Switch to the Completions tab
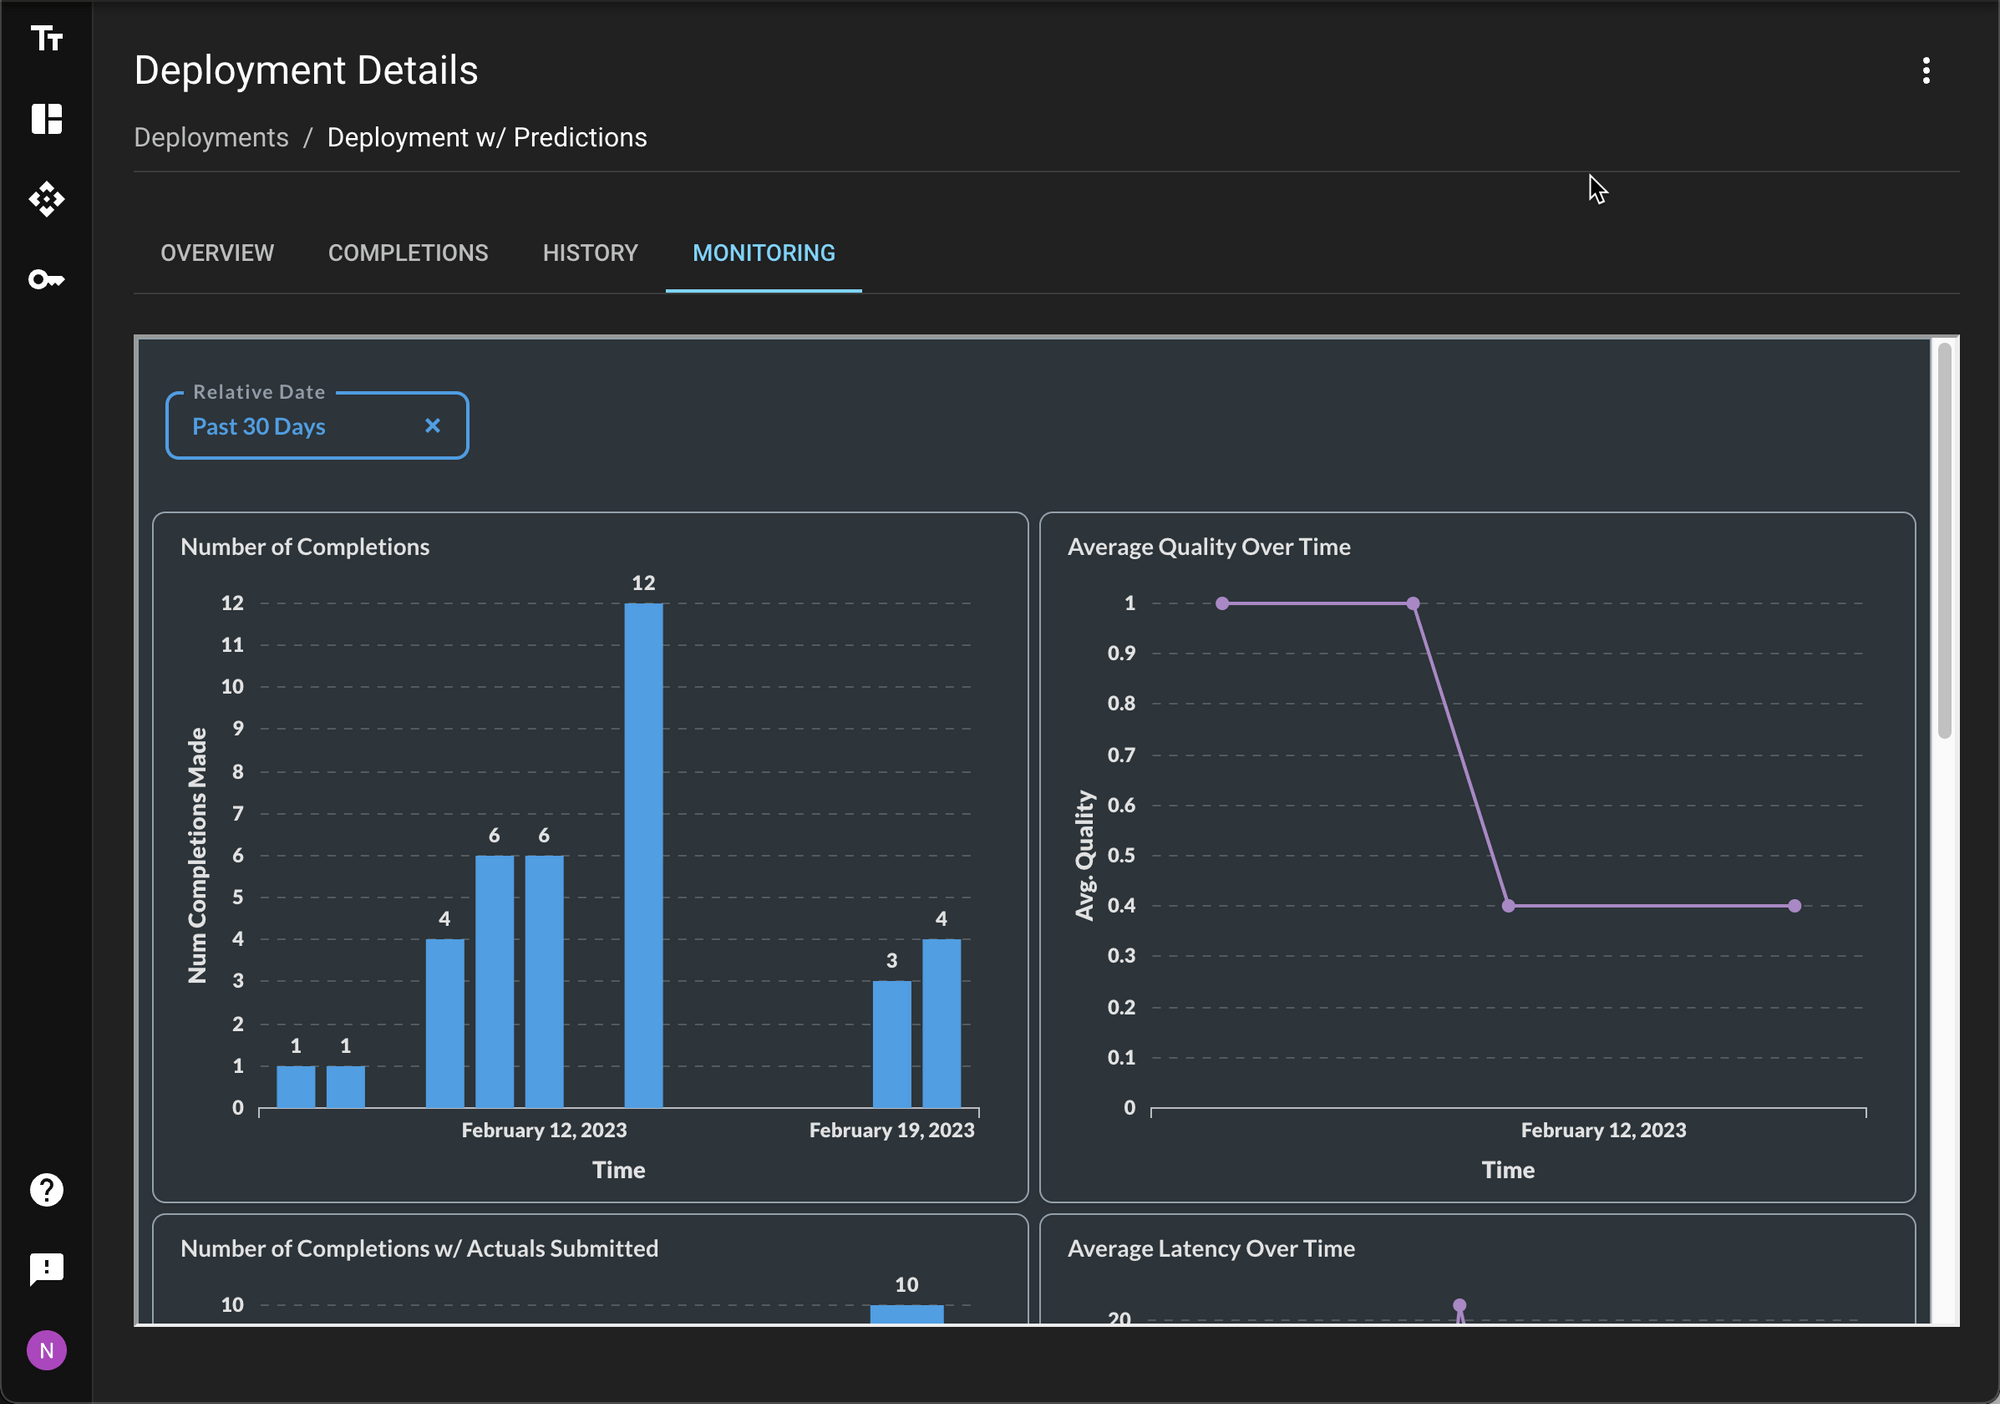 [x=408, y=253]
